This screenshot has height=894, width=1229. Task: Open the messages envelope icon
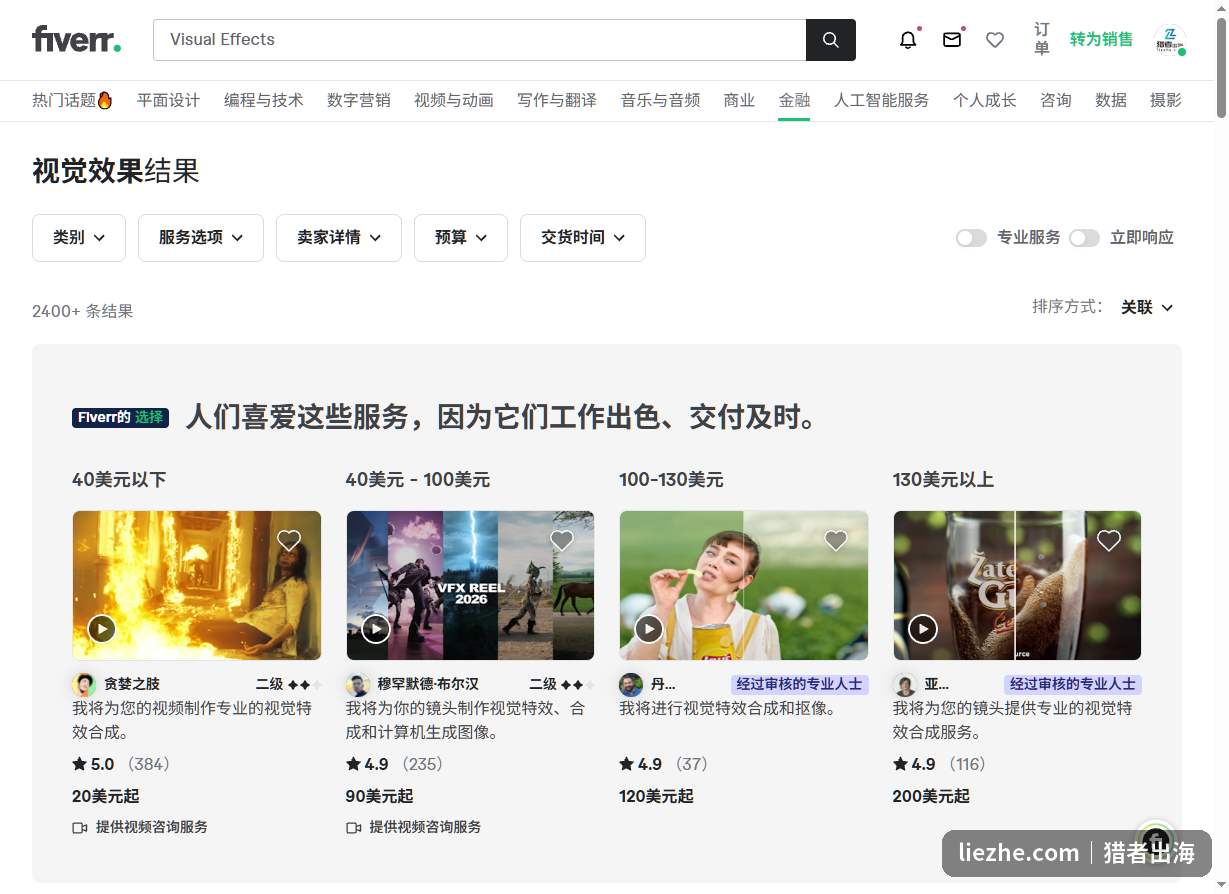(x=952, y=40)
